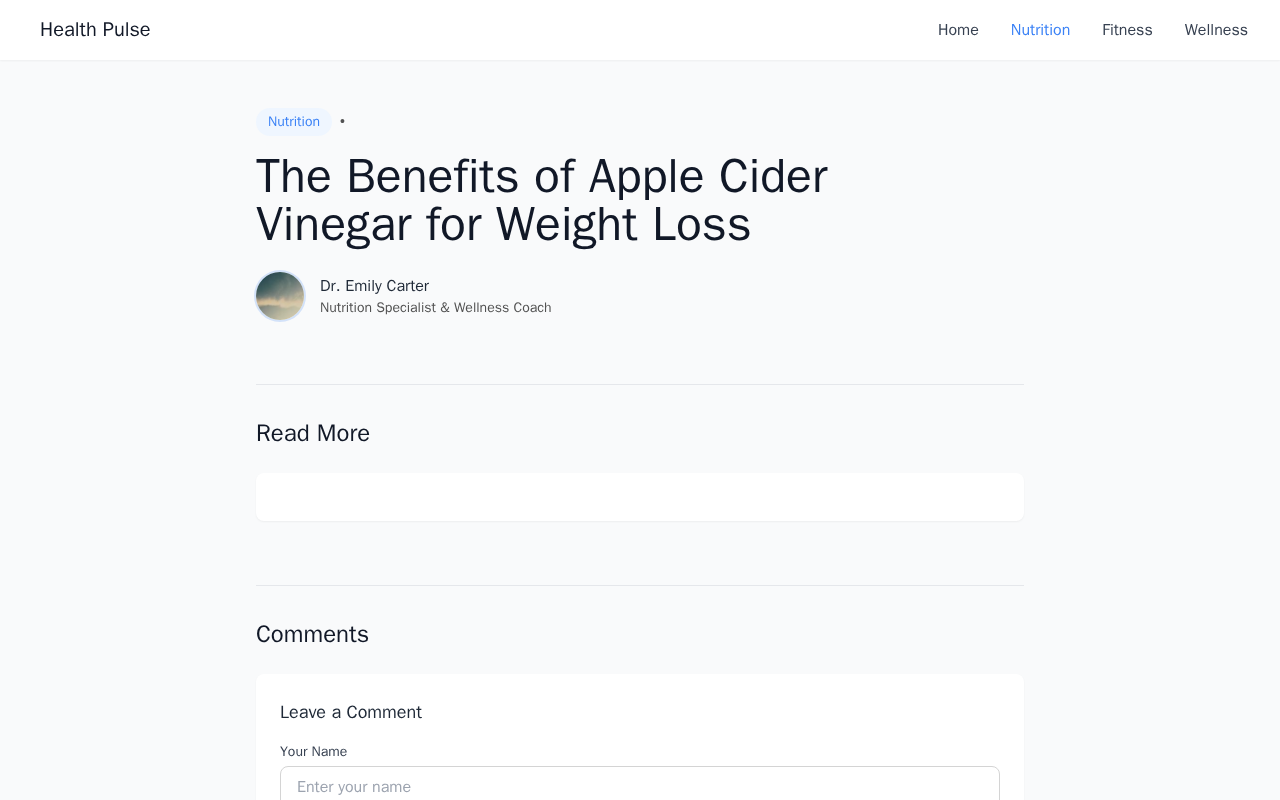Click the empty card under Read More
This screenshot has height=800, width=1280.
coord(640,497)
